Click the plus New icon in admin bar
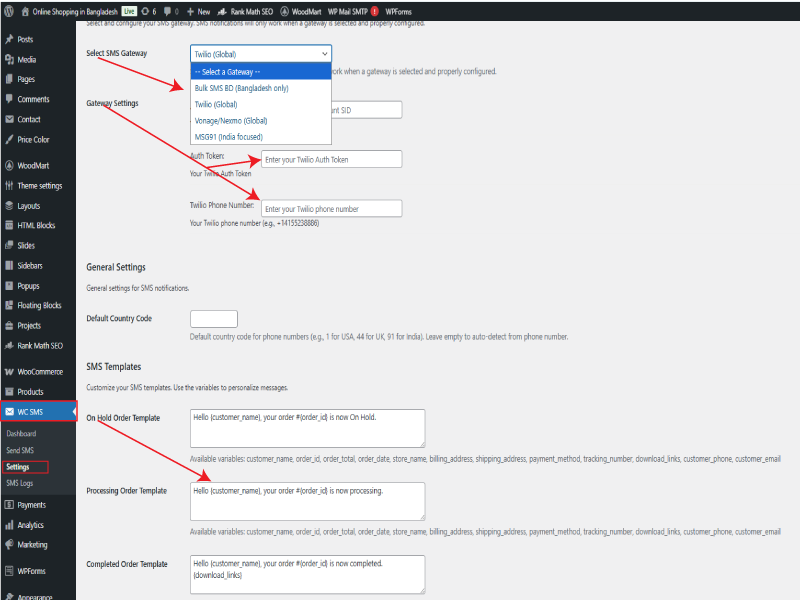800x600 pixels. point(190,11)
